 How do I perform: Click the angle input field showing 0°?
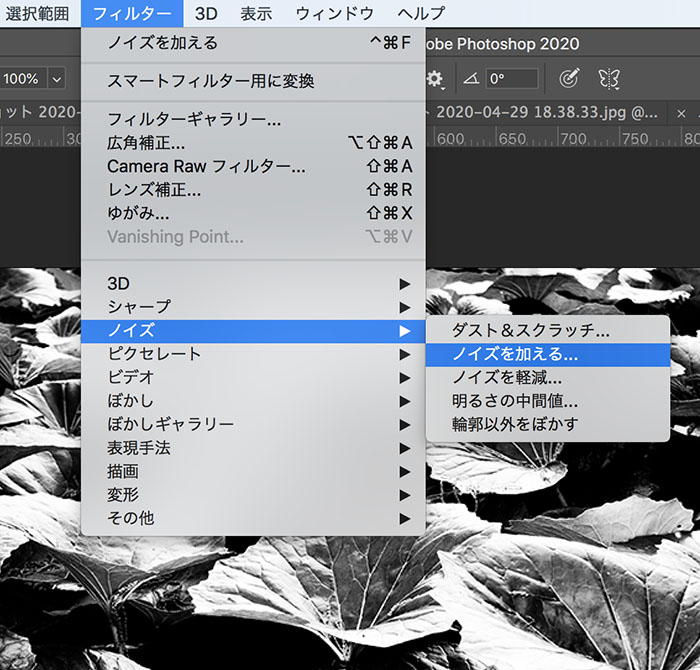512,79
